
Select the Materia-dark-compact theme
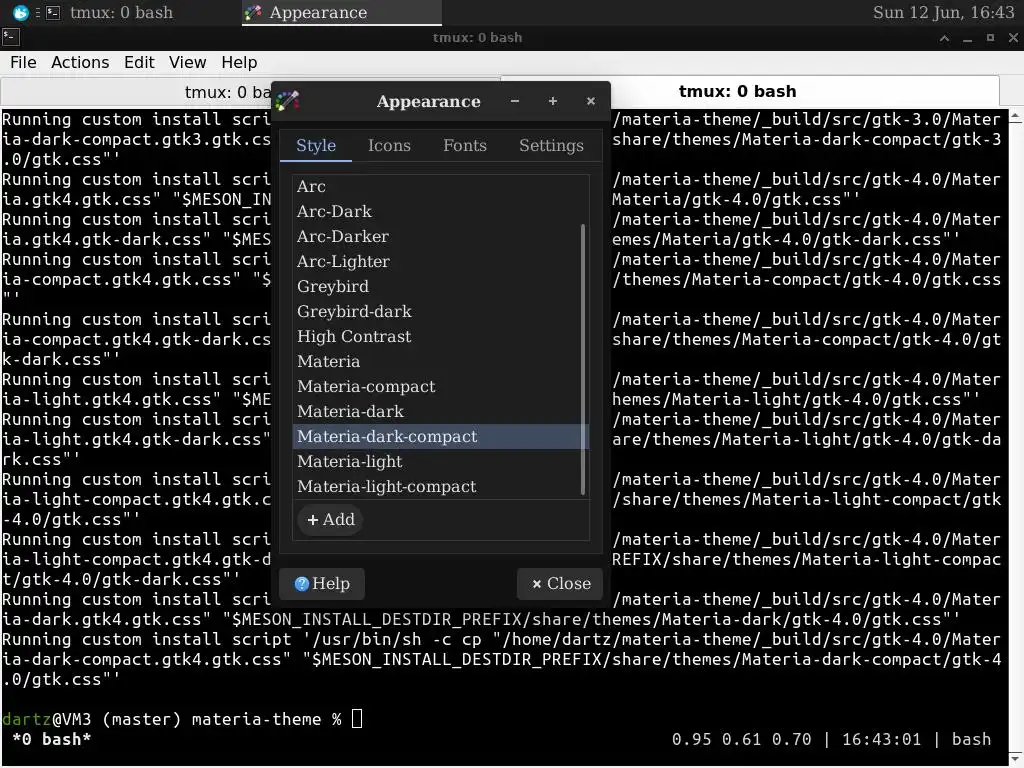(x=441, y=437)
